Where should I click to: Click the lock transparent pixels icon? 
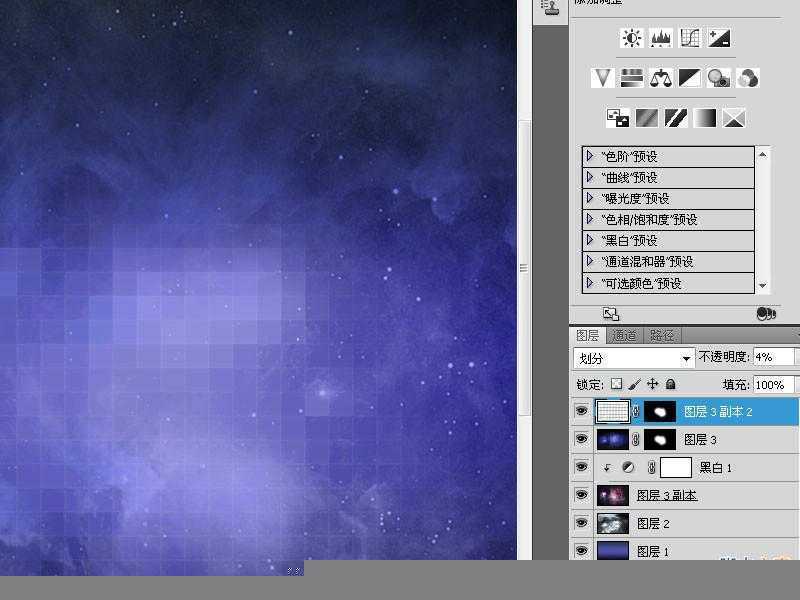click(616, 384)
